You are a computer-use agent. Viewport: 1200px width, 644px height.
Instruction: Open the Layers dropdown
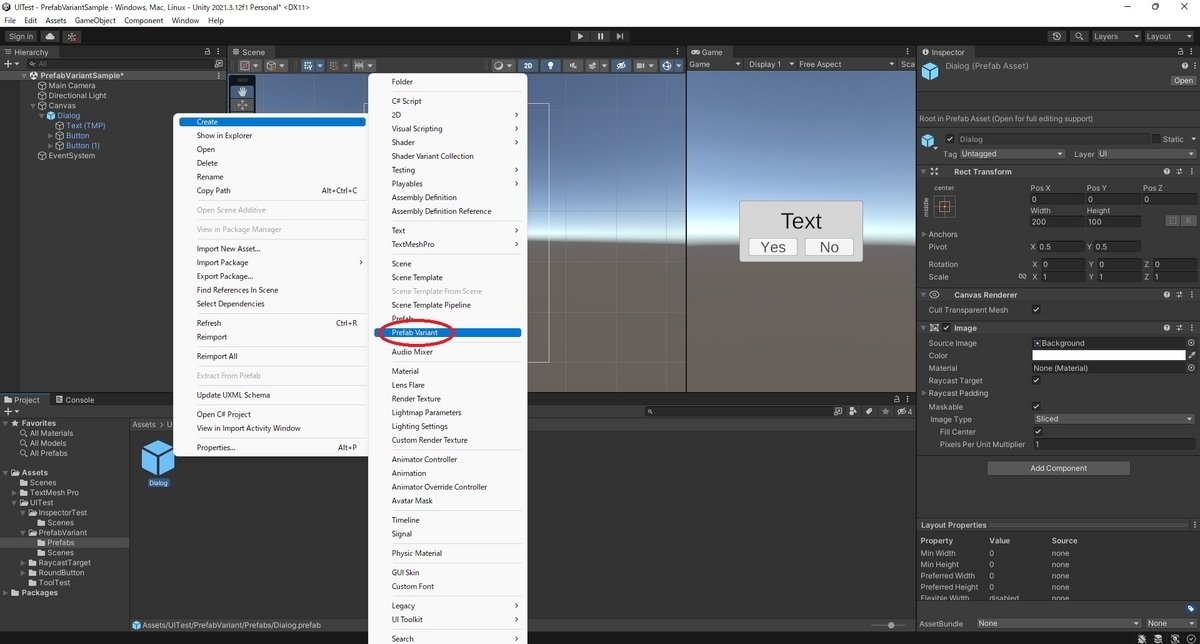1114,36
